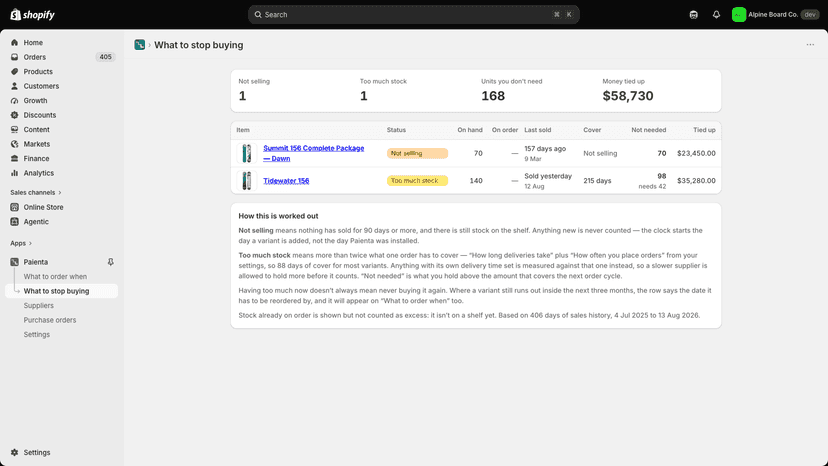Open the Content icon
Screen dimensions: 828x466
(x=14, y=129)
